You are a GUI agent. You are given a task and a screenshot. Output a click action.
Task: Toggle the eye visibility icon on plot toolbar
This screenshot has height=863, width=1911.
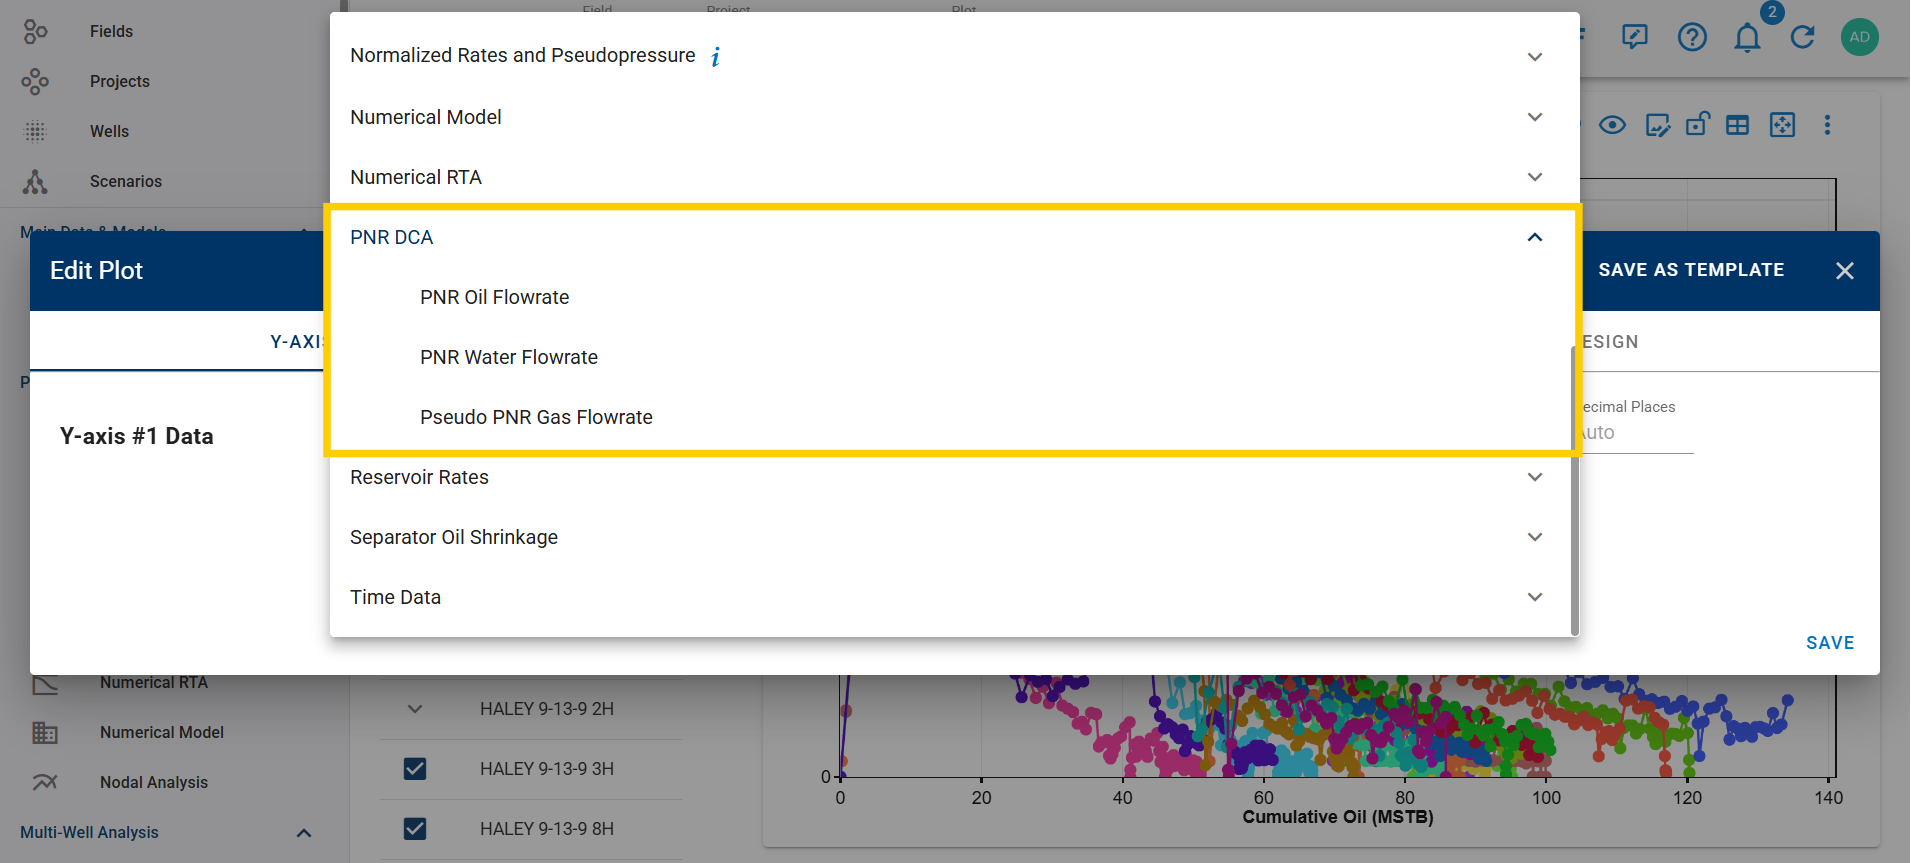pos(1612,125)
